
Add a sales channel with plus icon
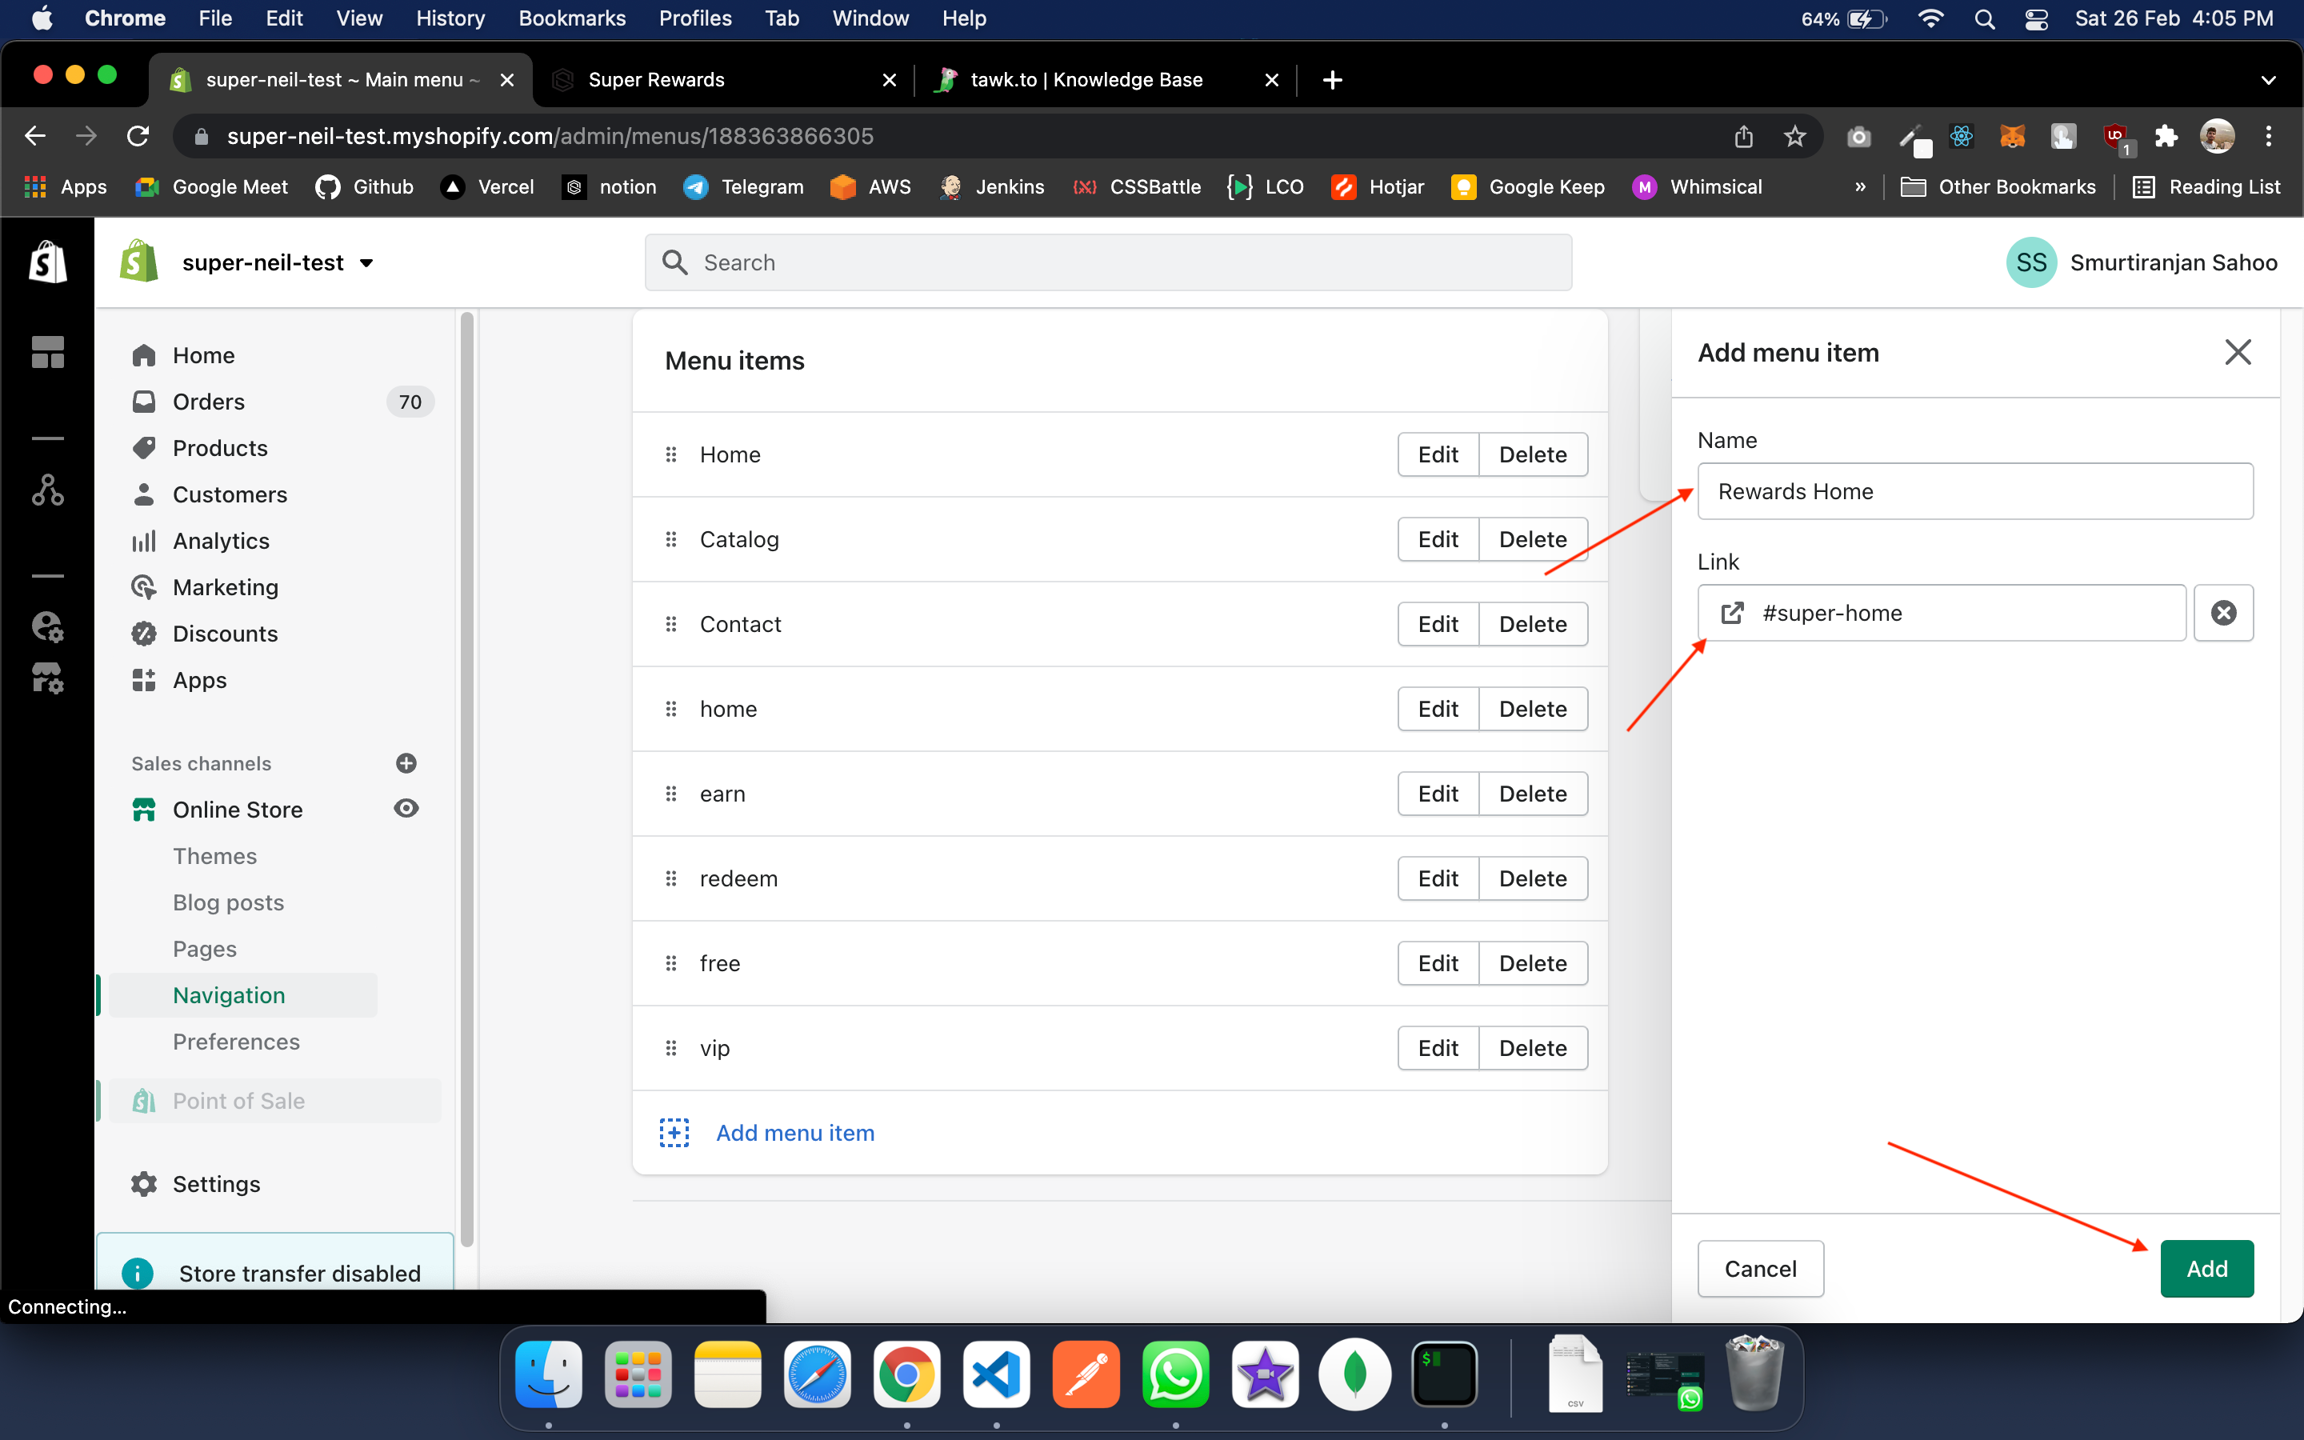(405, 763)
